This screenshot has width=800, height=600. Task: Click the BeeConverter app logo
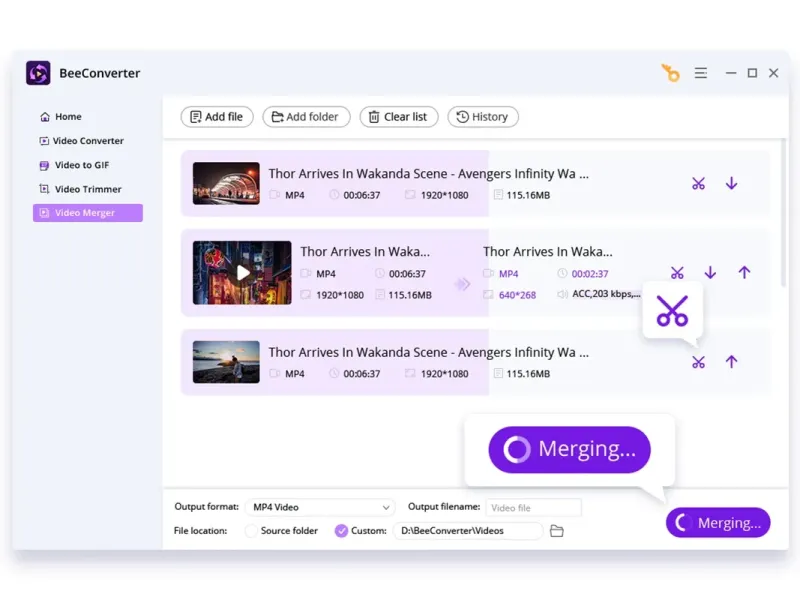point(38,73)
